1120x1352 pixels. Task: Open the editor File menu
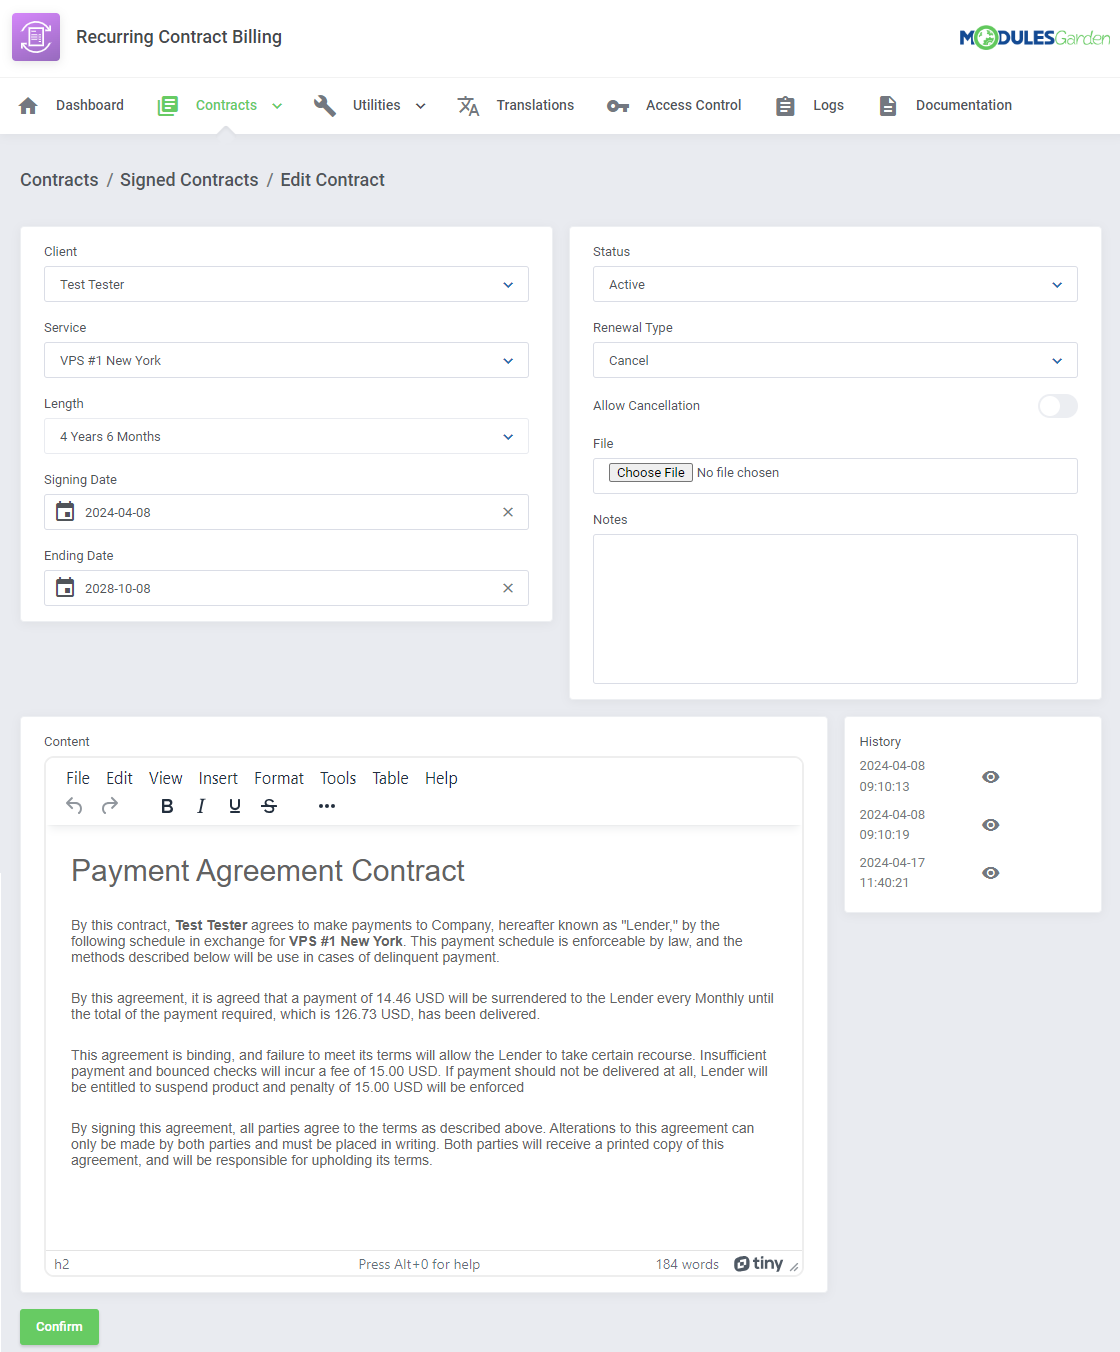point(78,778)
